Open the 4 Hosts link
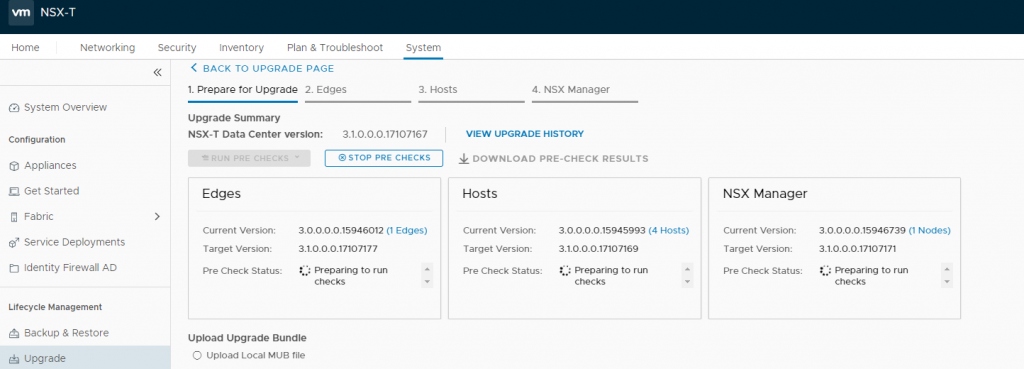This screenshot has width=1024, height=369. coord(669,231)
